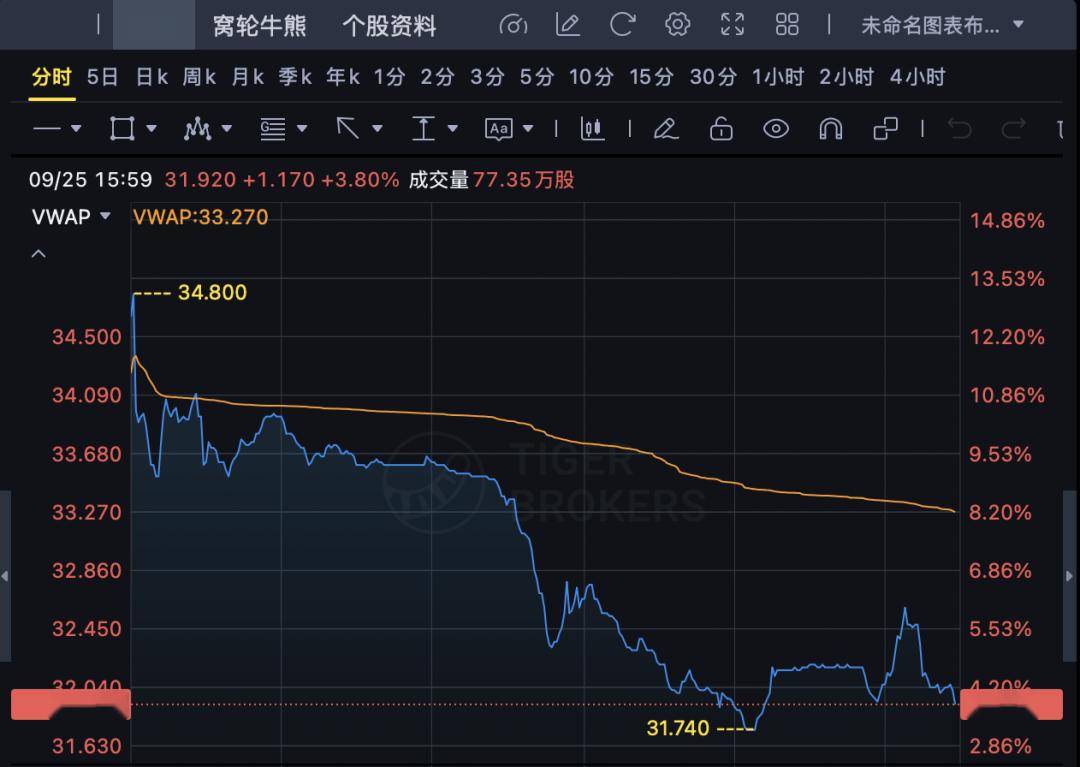Select the 2小时 timeframe
This screenshot has width=1080, height=767.
[x=847, y=77]
